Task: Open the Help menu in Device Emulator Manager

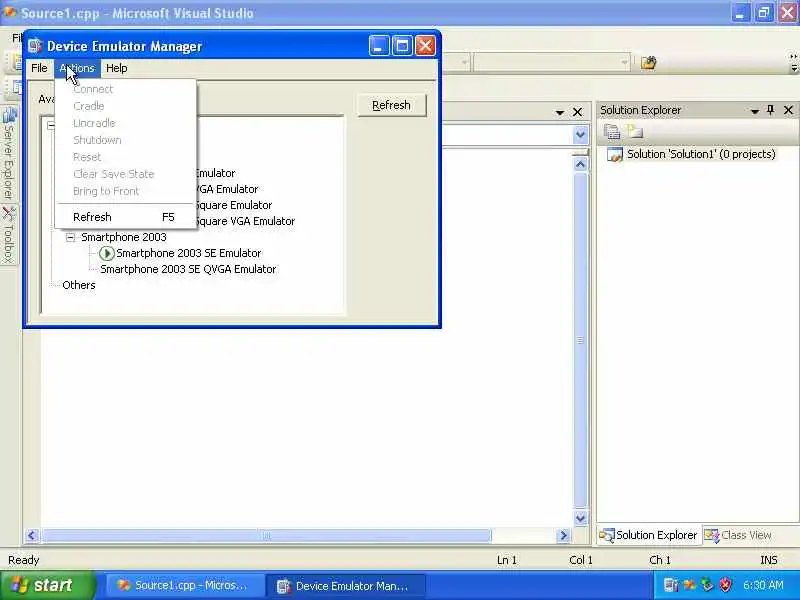Action: click(x=116, y=68)
